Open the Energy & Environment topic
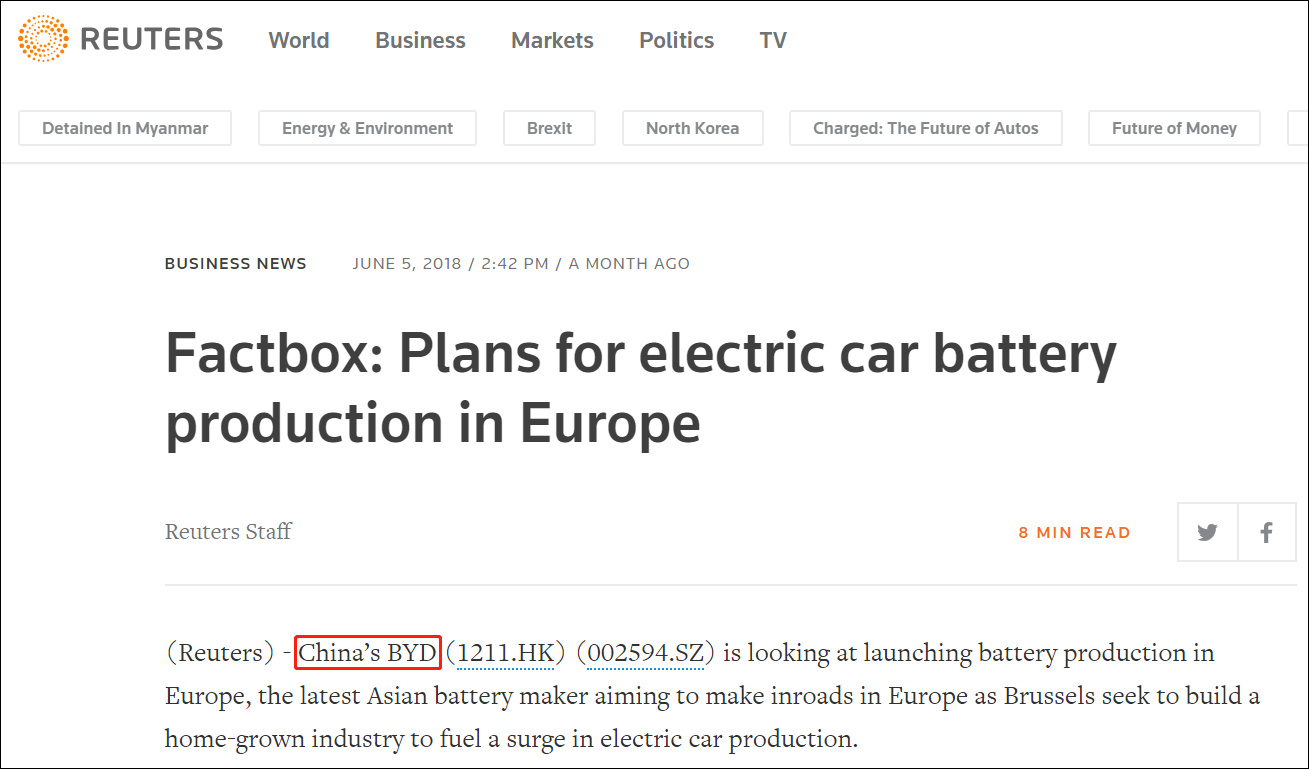Viewport: 1309px width, 769px height. (367, 128)
